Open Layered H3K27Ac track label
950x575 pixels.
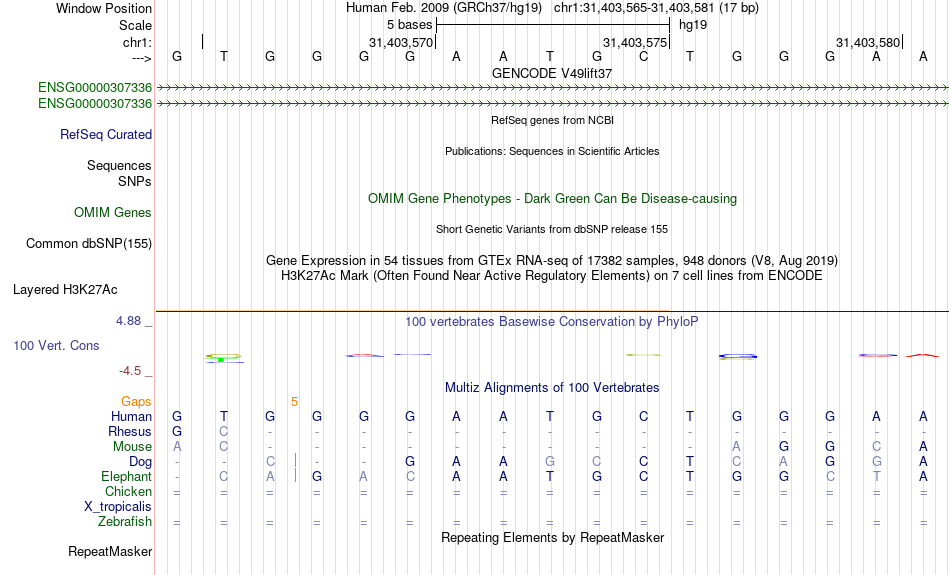click(x=65, y=290)
